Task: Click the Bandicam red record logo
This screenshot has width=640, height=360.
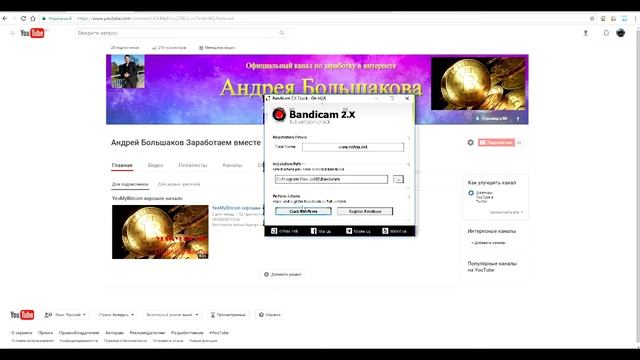Action: tap(279, 115)
